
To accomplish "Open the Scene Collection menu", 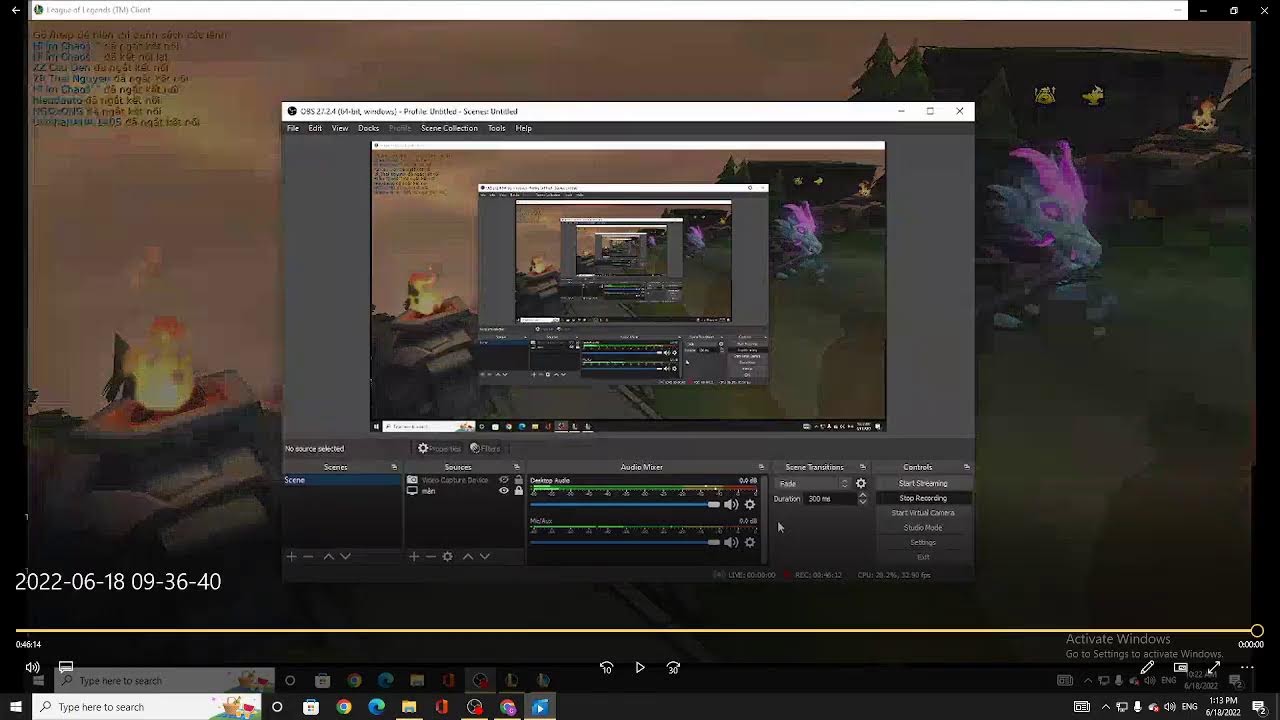I will click(449, 128).
